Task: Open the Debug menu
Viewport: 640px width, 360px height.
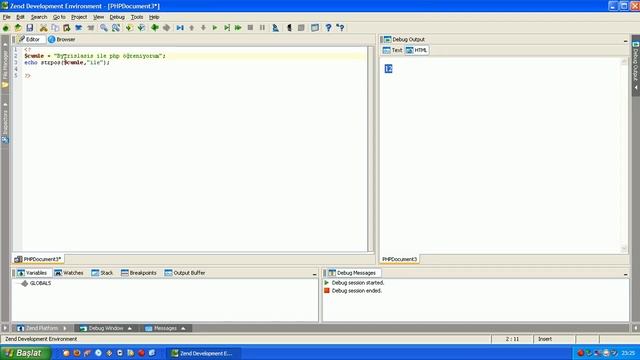Action: click(117, 17)
